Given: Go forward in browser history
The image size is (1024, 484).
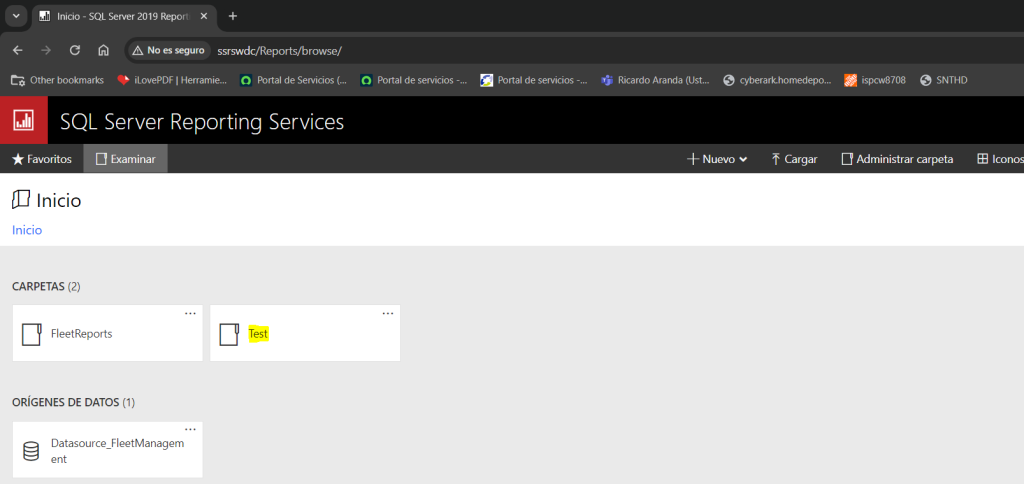Looking at the screenshot, I should tap(46, 50).
